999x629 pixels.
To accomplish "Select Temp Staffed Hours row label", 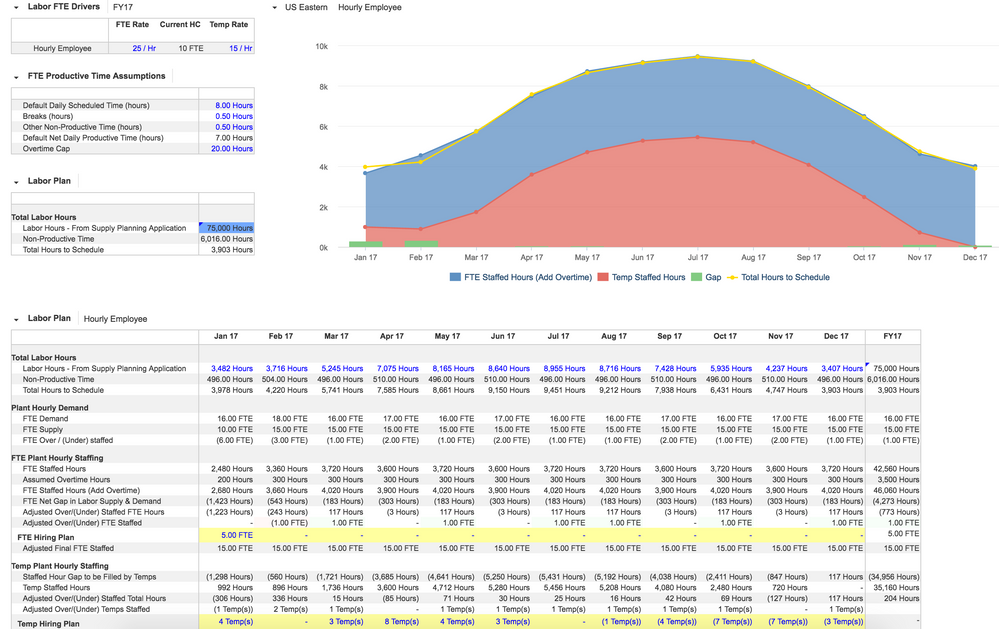I will (56, 588).
